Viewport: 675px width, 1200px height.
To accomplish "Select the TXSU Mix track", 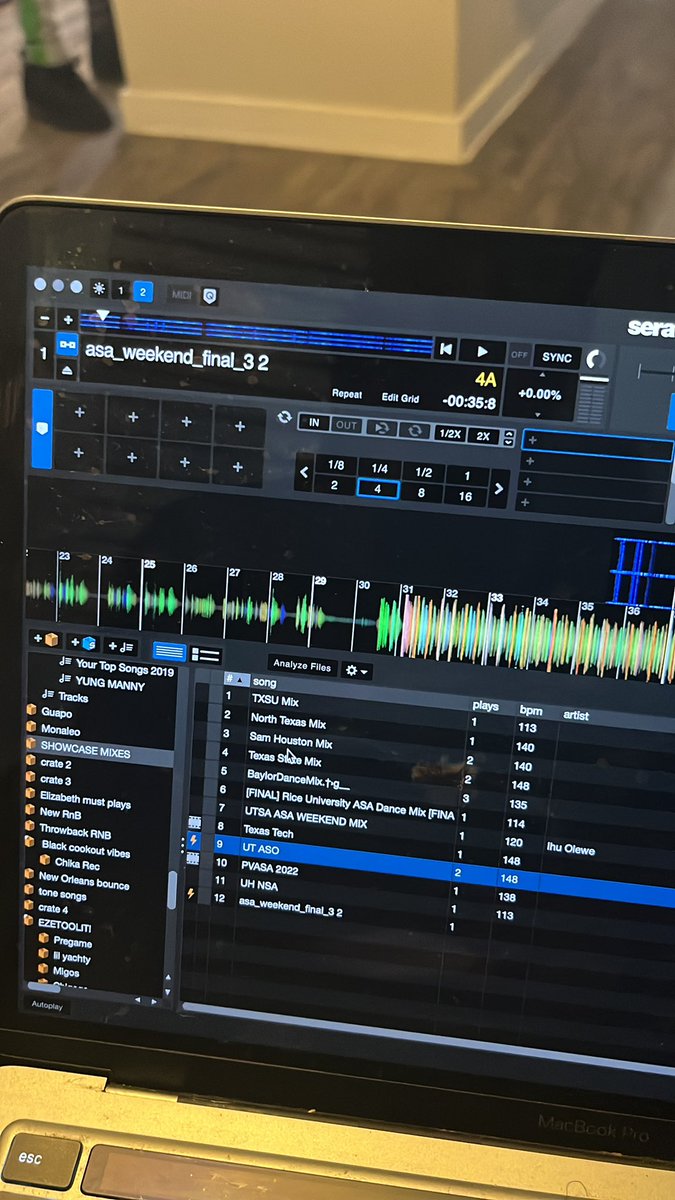I will tap(275, 701).
